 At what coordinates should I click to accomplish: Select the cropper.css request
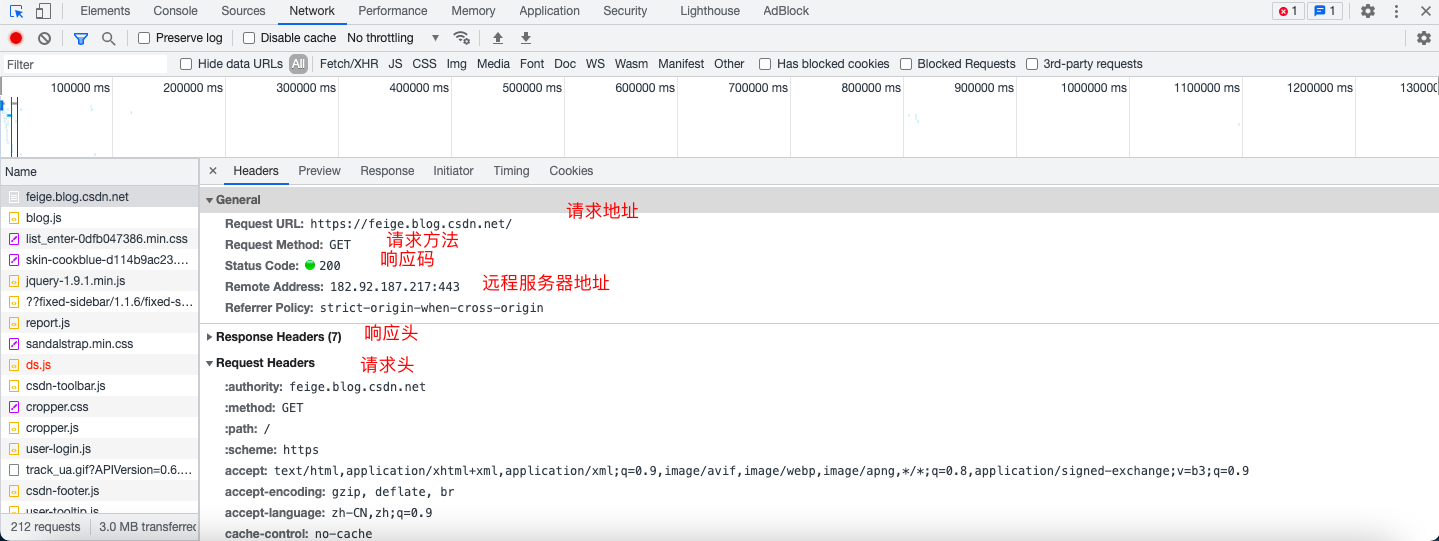[100, 407]
